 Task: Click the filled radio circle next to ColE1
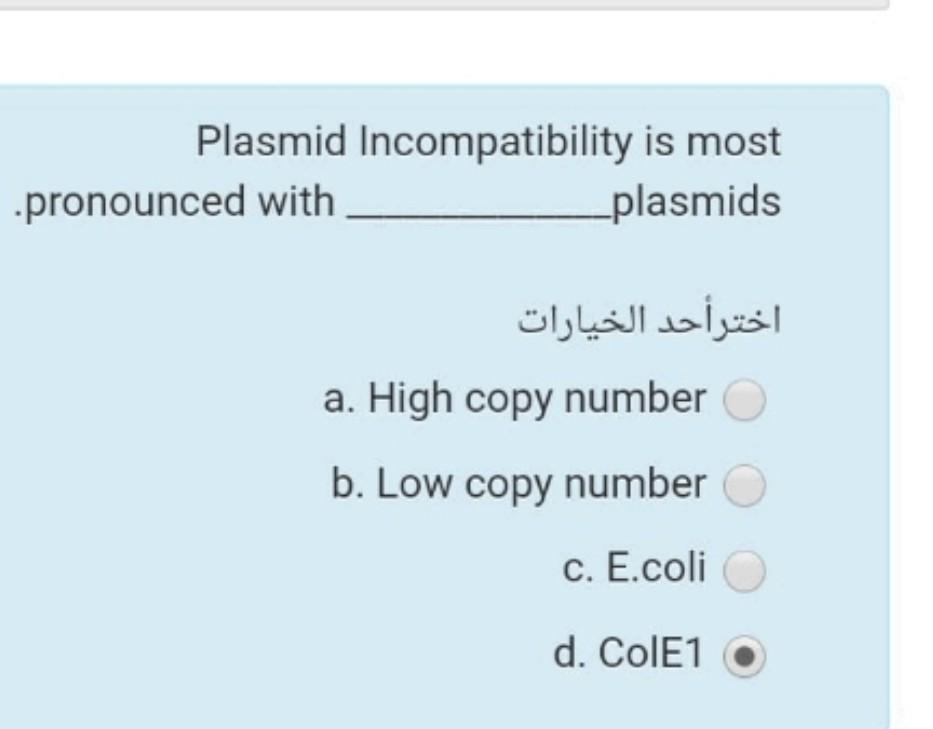[x=745, y=655]
